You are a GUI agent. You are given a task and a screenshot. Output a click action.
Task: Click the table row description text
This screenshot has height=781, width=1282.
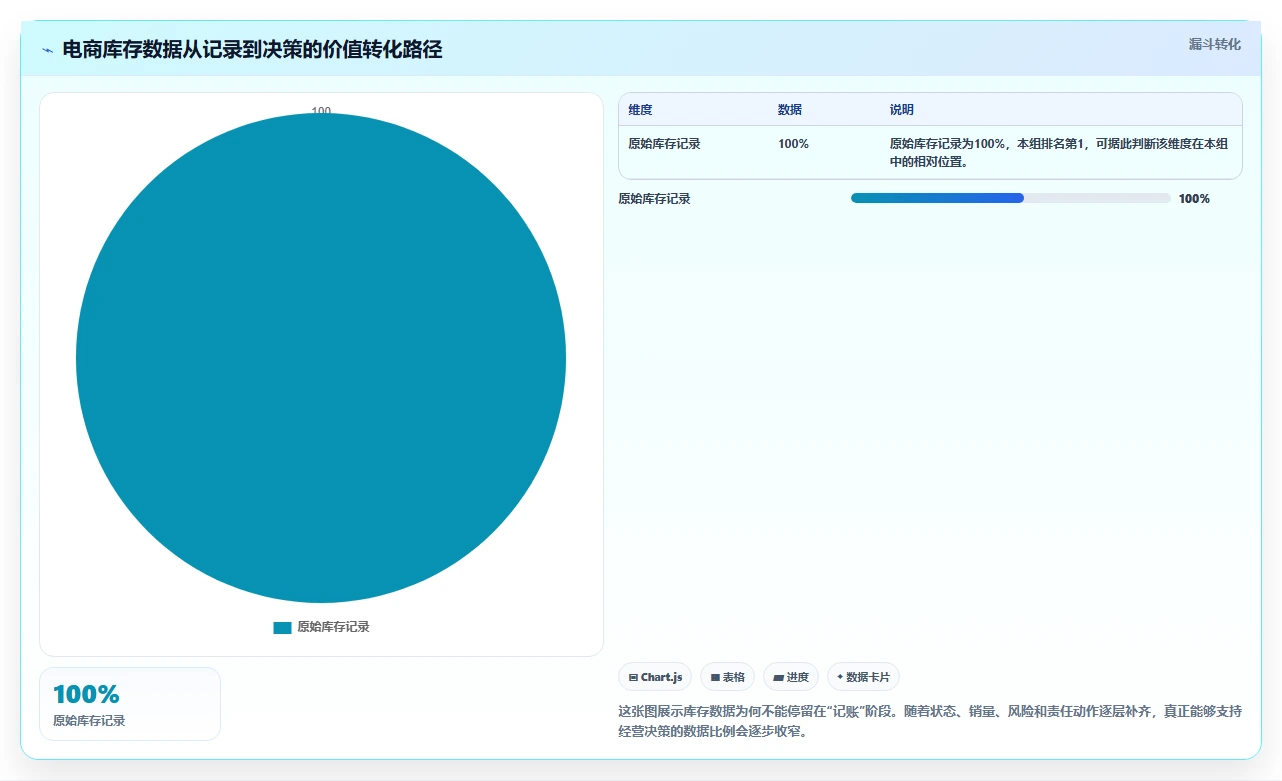[x=1059, y=153]
